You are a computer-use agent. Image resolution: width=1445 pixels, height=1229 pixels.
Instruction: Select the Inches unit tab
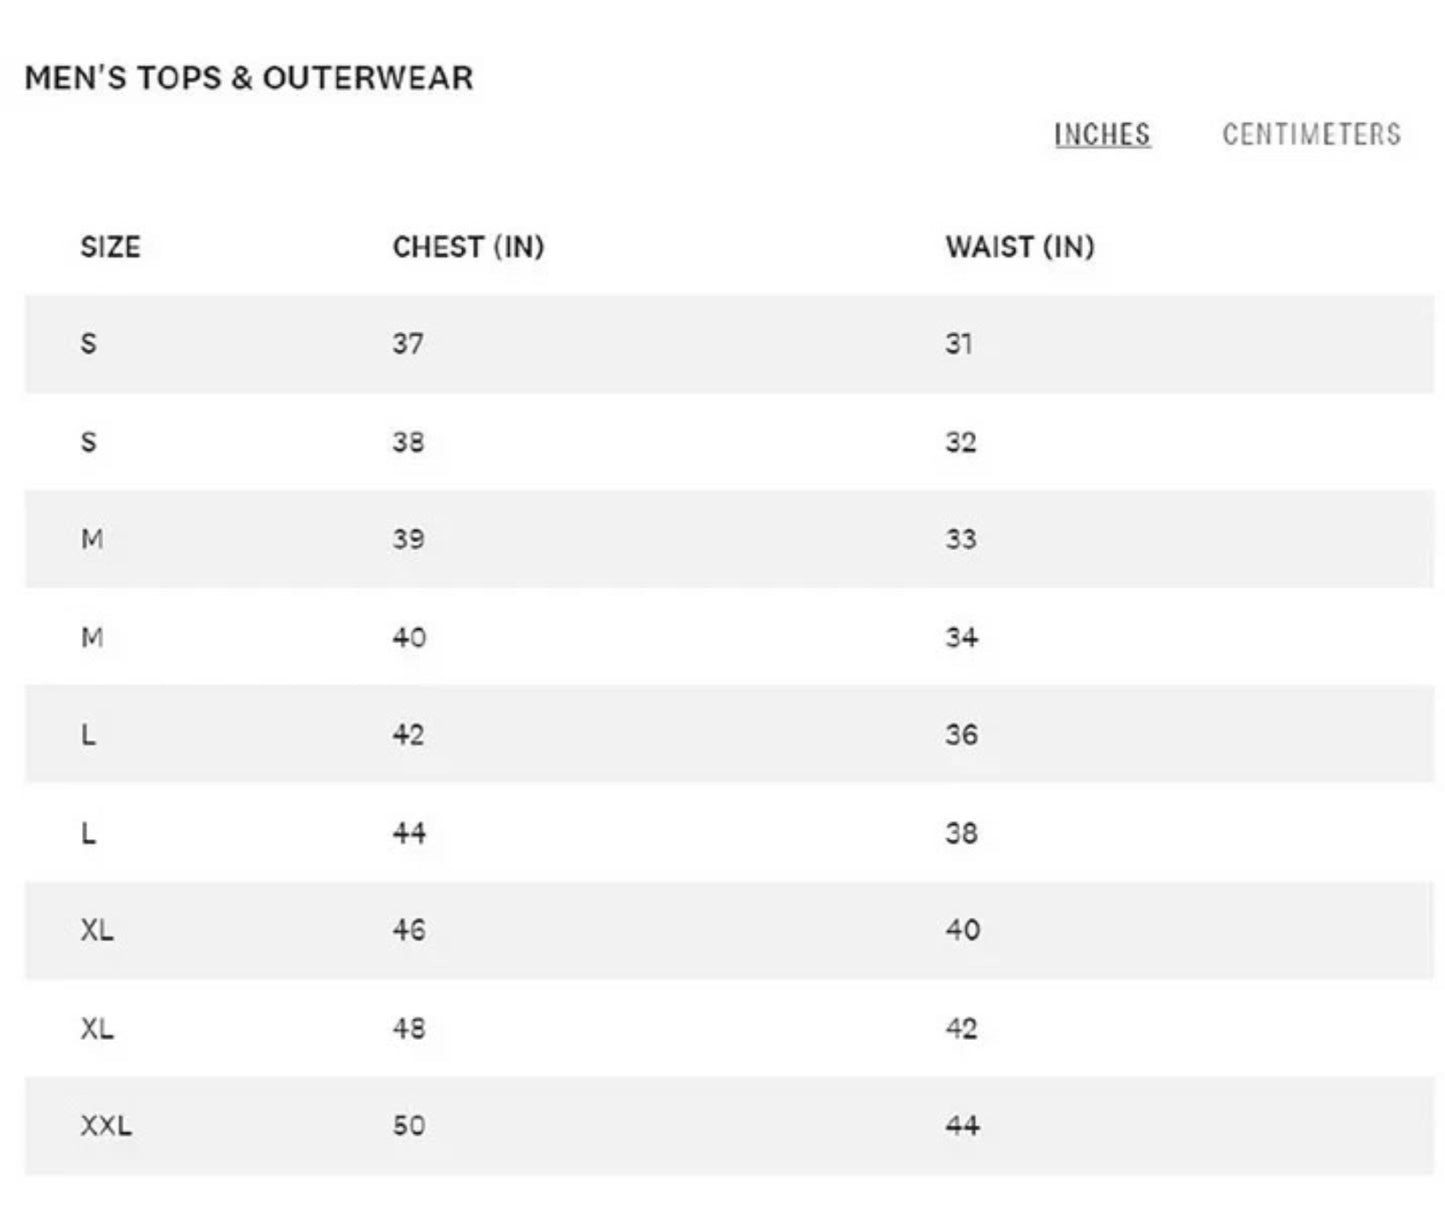[1102, 134]
